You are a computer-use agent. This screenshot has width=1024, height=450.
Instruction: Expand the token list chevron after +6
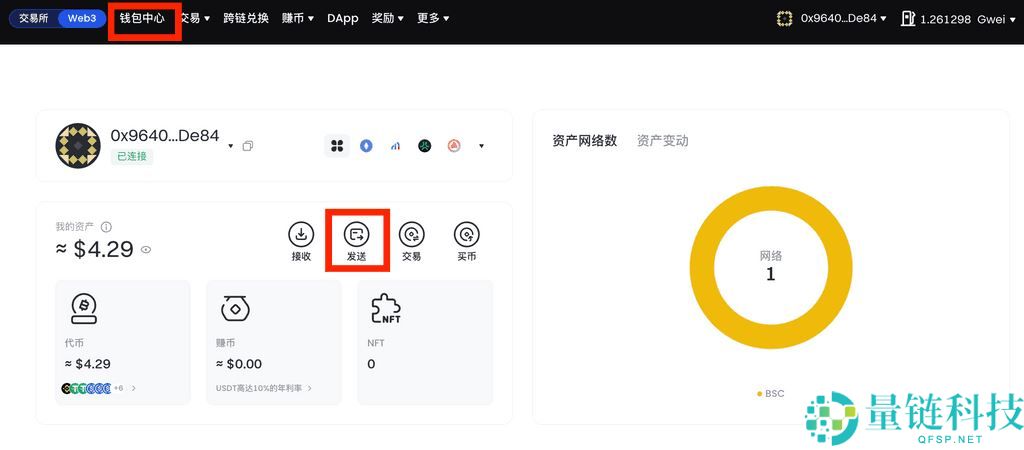coord(134,388)
